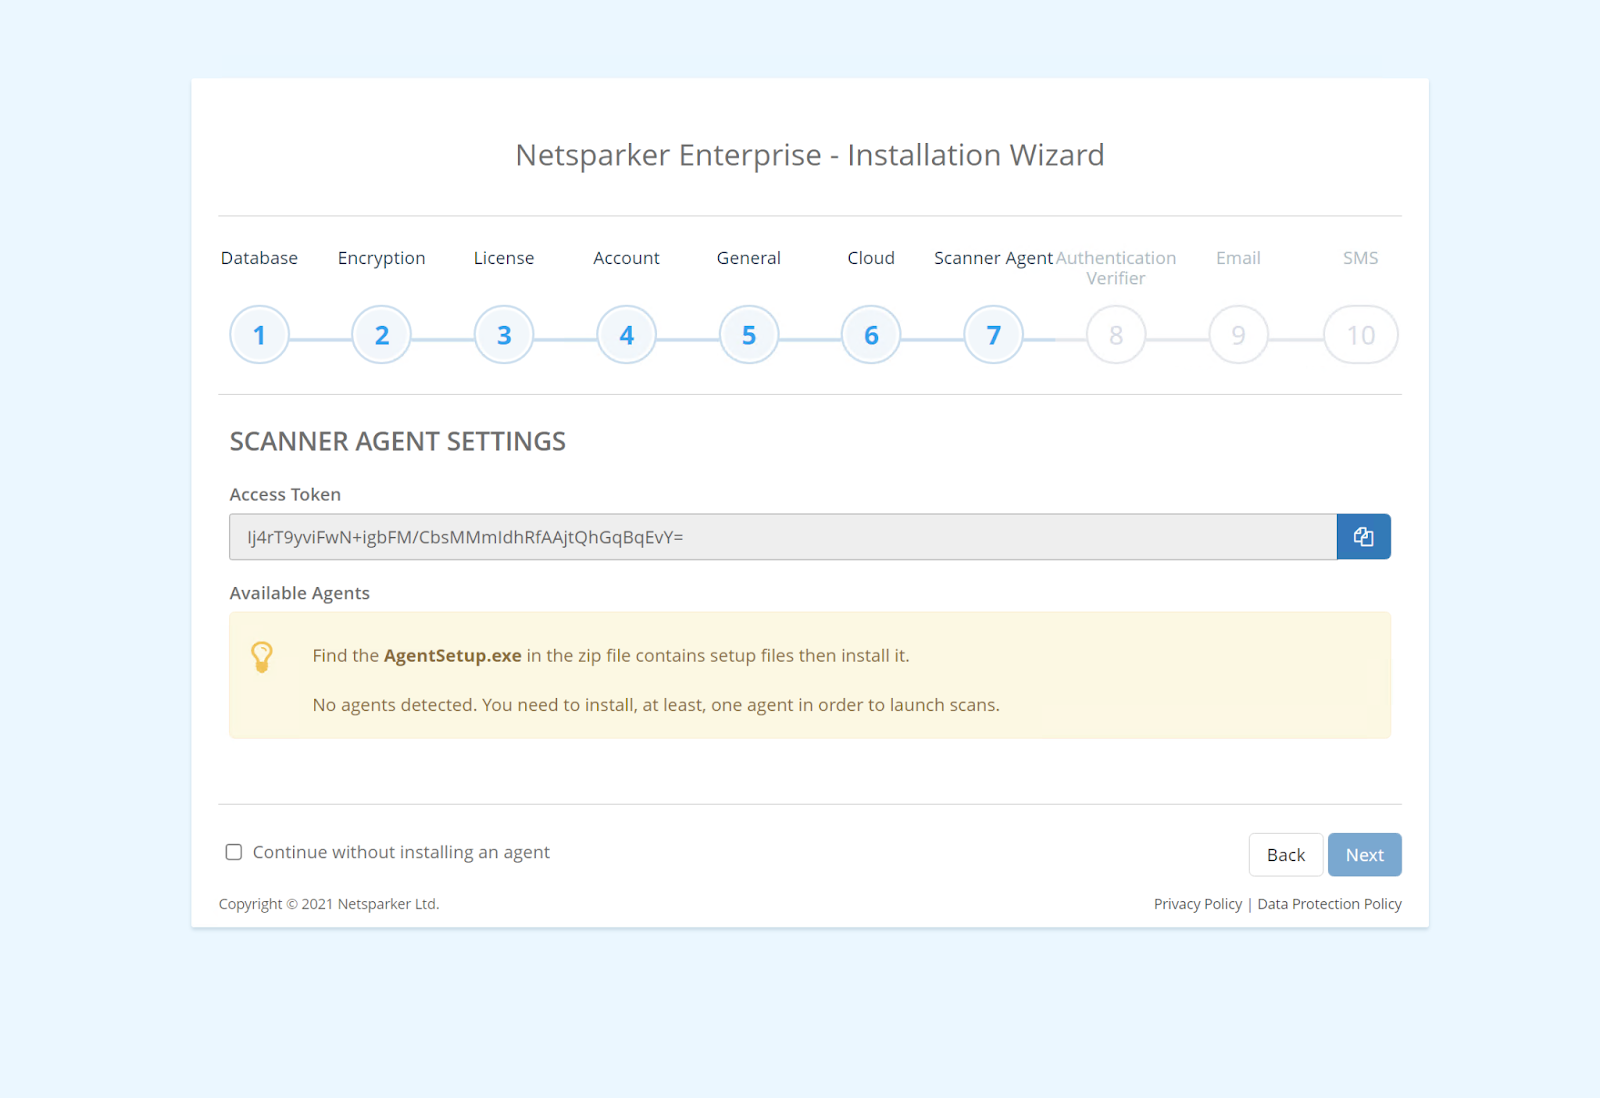Click the Encryption step label

coord(381,258)
